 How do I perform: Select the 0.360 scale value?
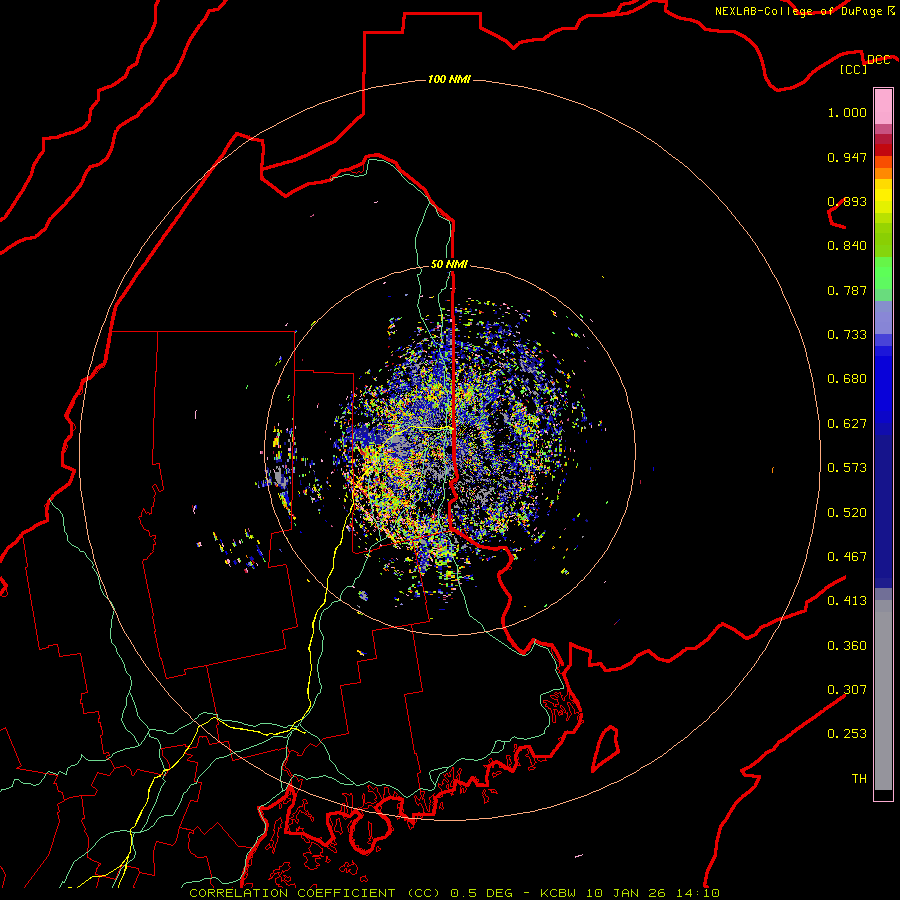click(x=847, y=646)
